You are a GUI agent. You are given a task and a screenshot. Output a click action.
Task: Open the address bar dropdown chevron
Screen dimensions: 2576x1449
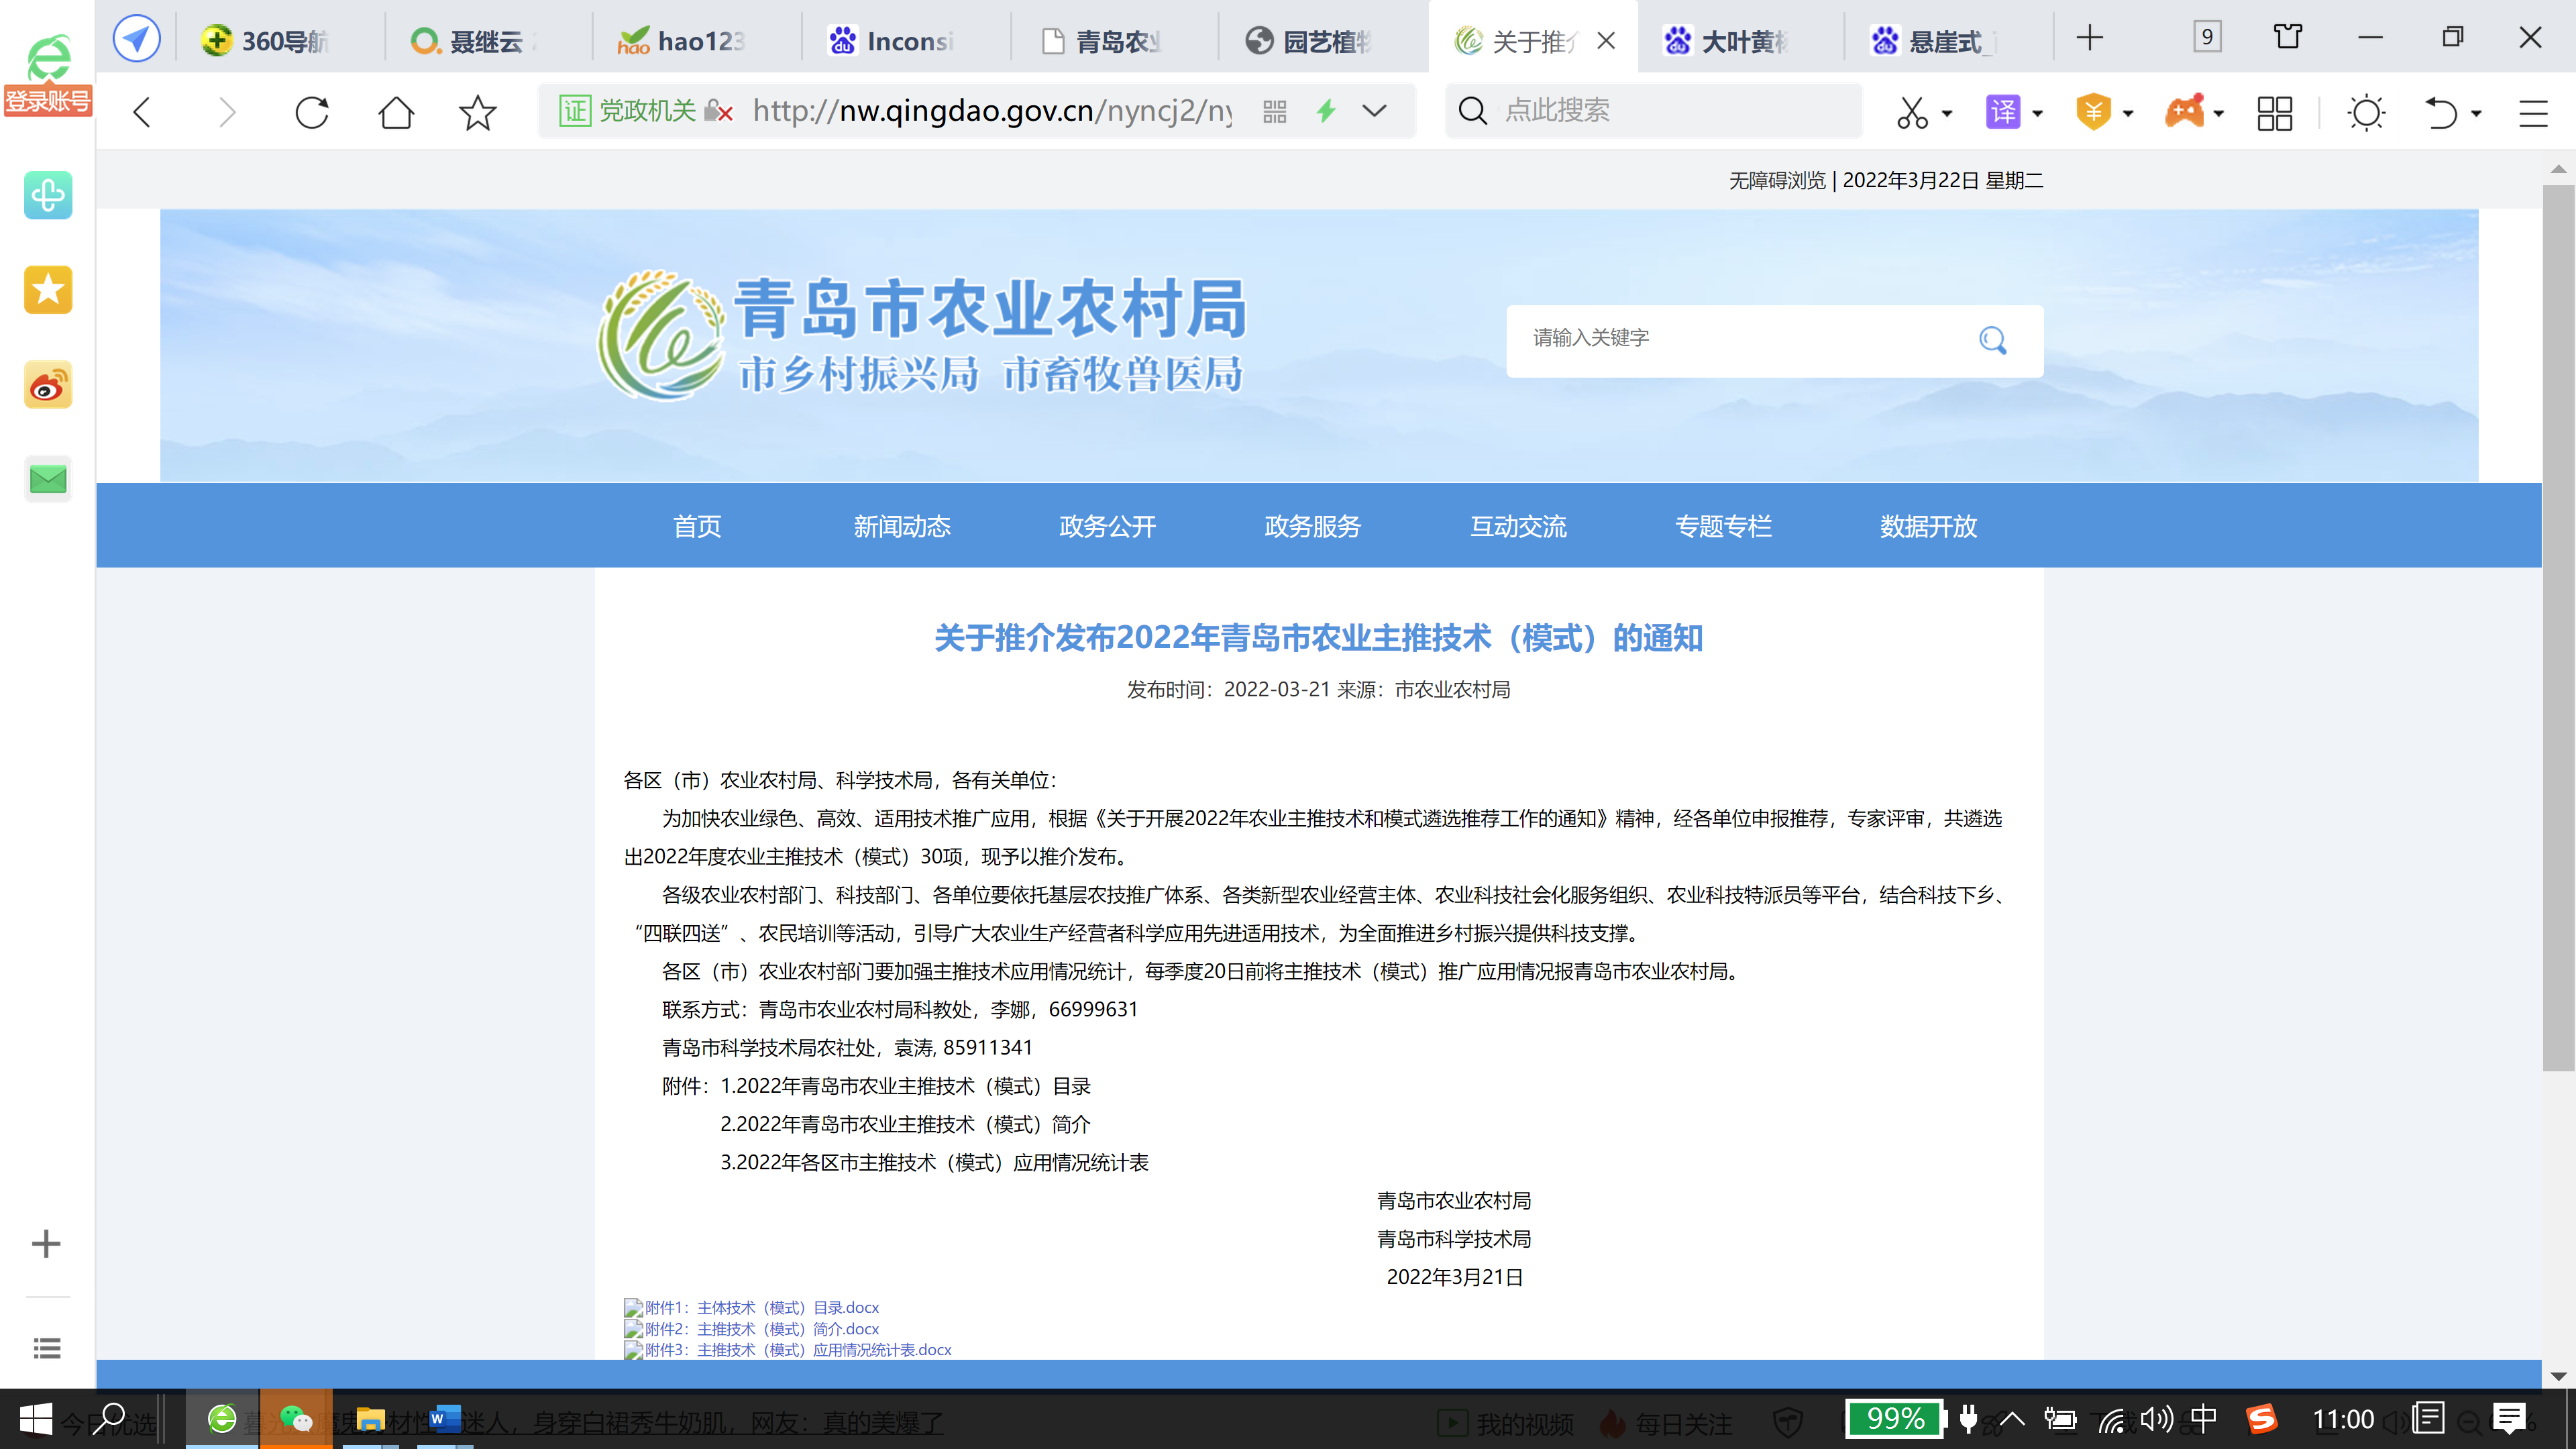[x=1375, y=111]
